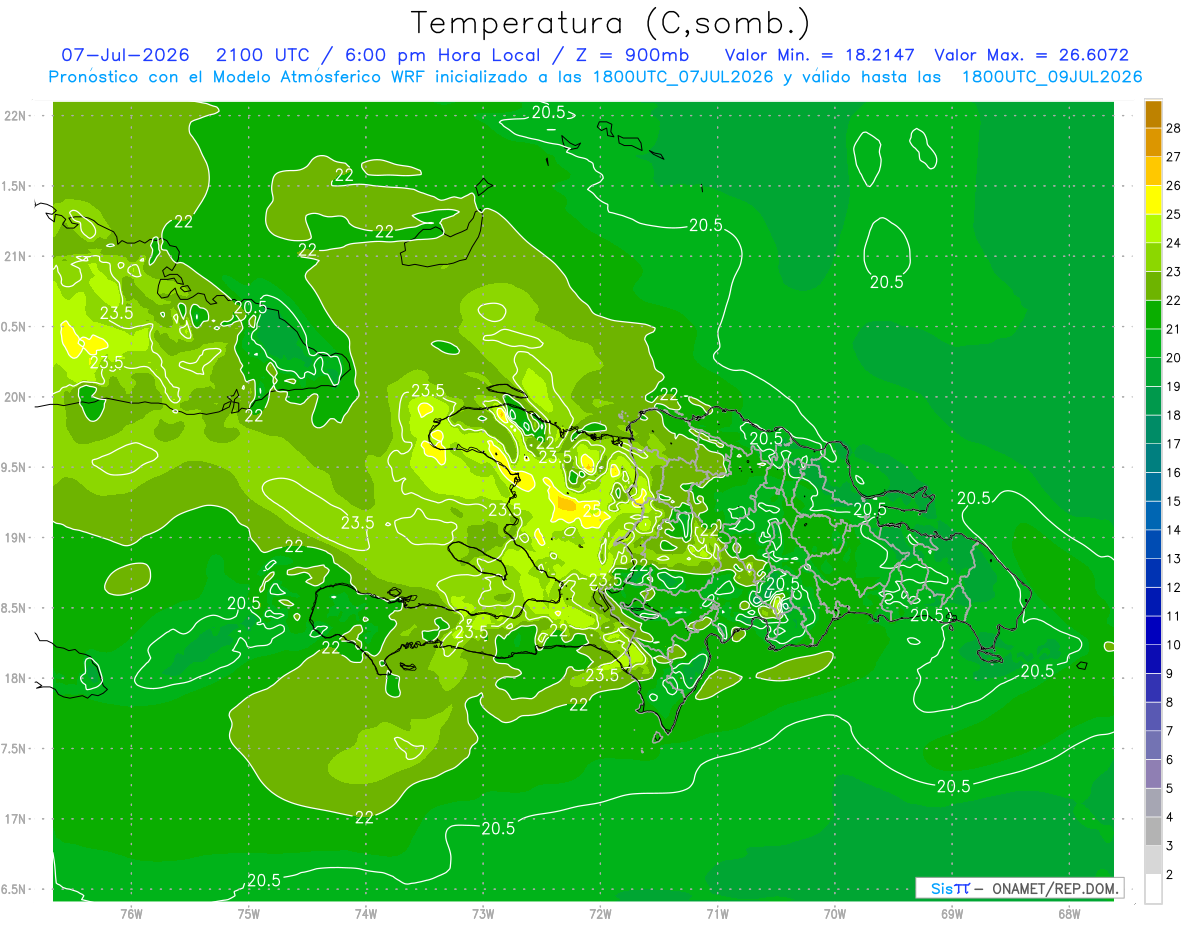Click the legend scale number 16
The height and width of the screenshot is (927, 1200).
1174,472
